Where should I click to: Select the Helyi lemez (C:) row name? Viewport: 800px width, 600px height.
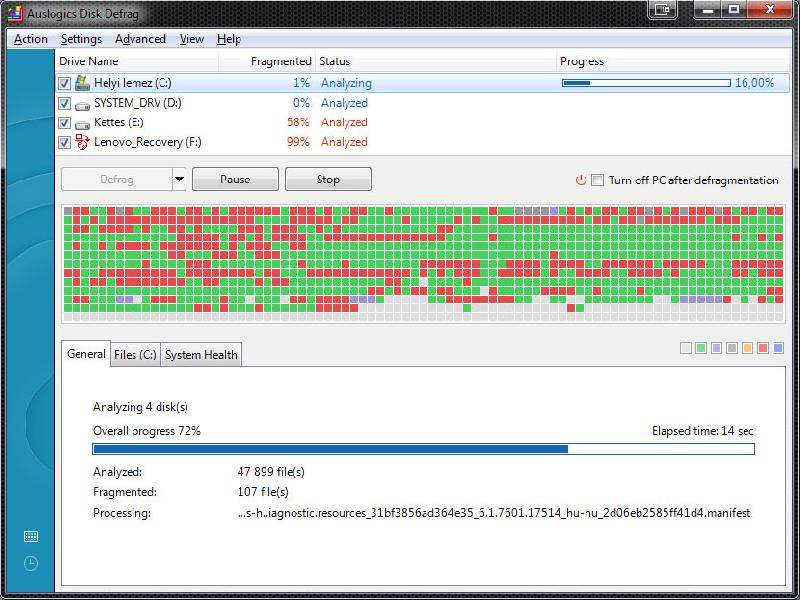pos(133,83)
